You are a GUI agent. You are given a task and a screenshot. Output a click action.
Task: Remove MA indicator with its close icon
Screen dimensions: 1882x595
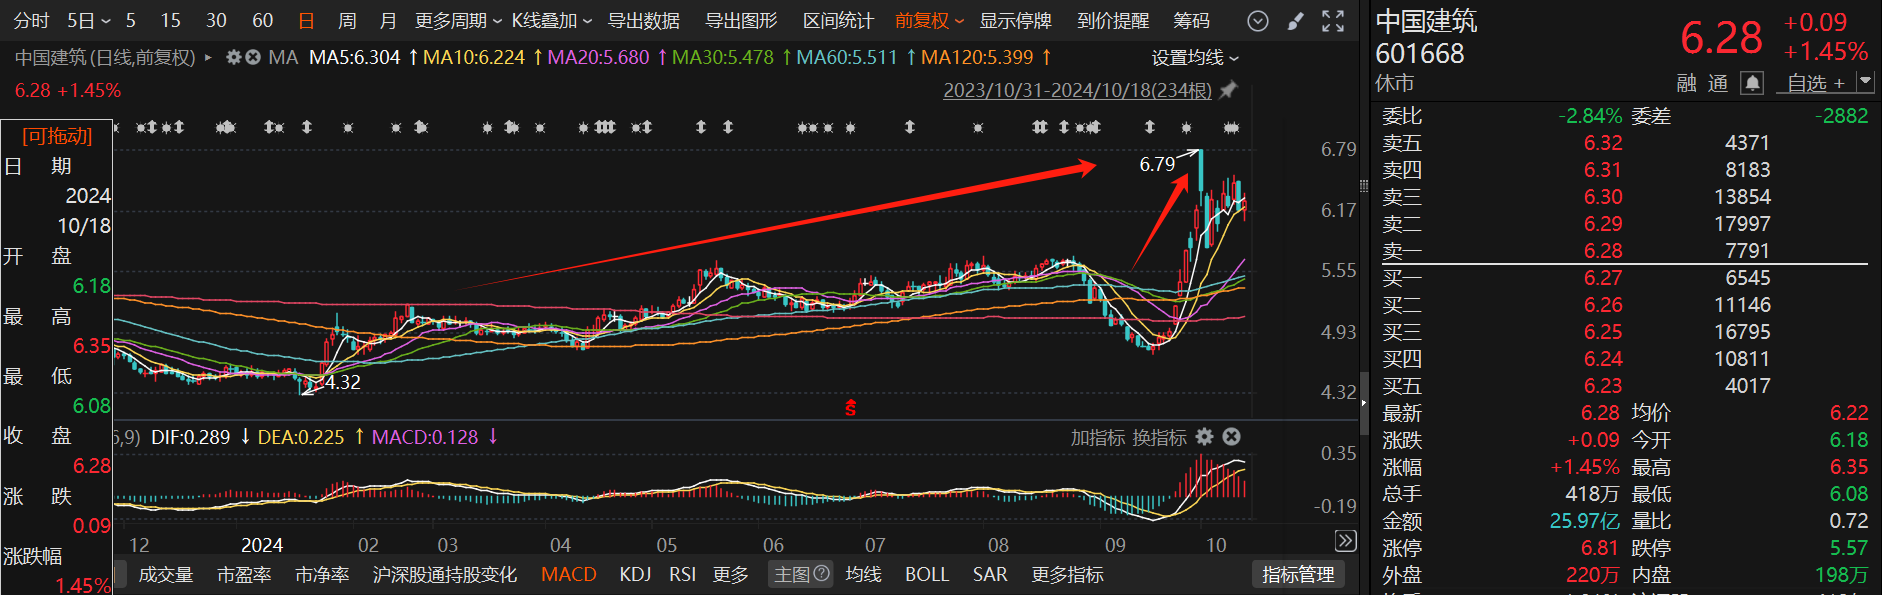click(253, 58)
